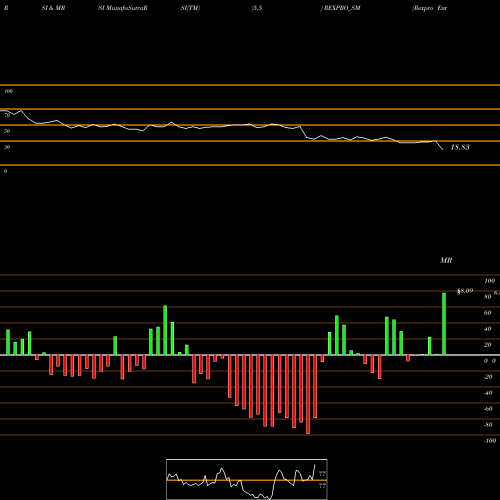This screenshot has width=500, height=500.
Task: Click the MR axis '40' label
Action: click(488, 329)
